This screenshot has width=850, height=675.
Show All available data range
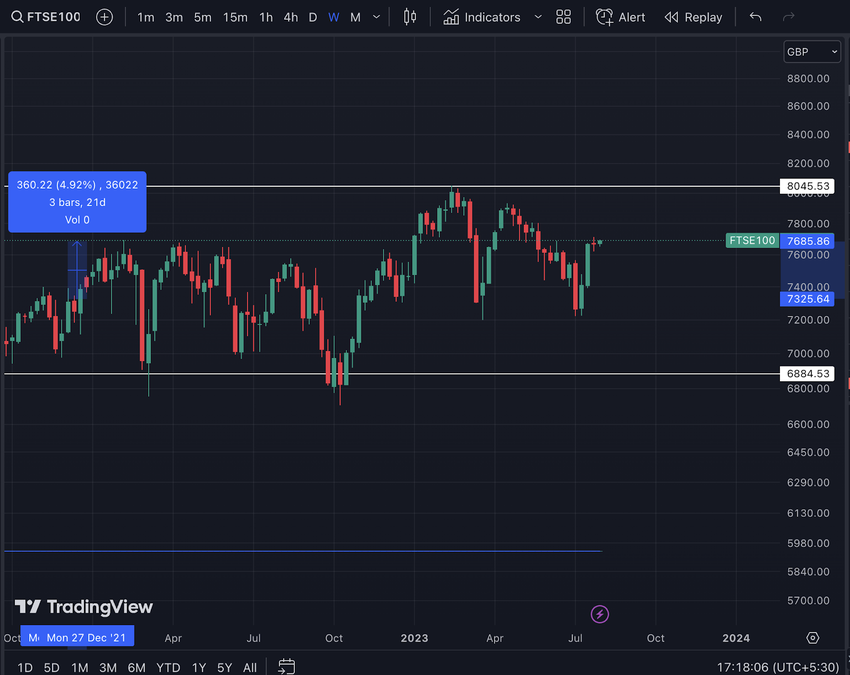tap(250, 667)
